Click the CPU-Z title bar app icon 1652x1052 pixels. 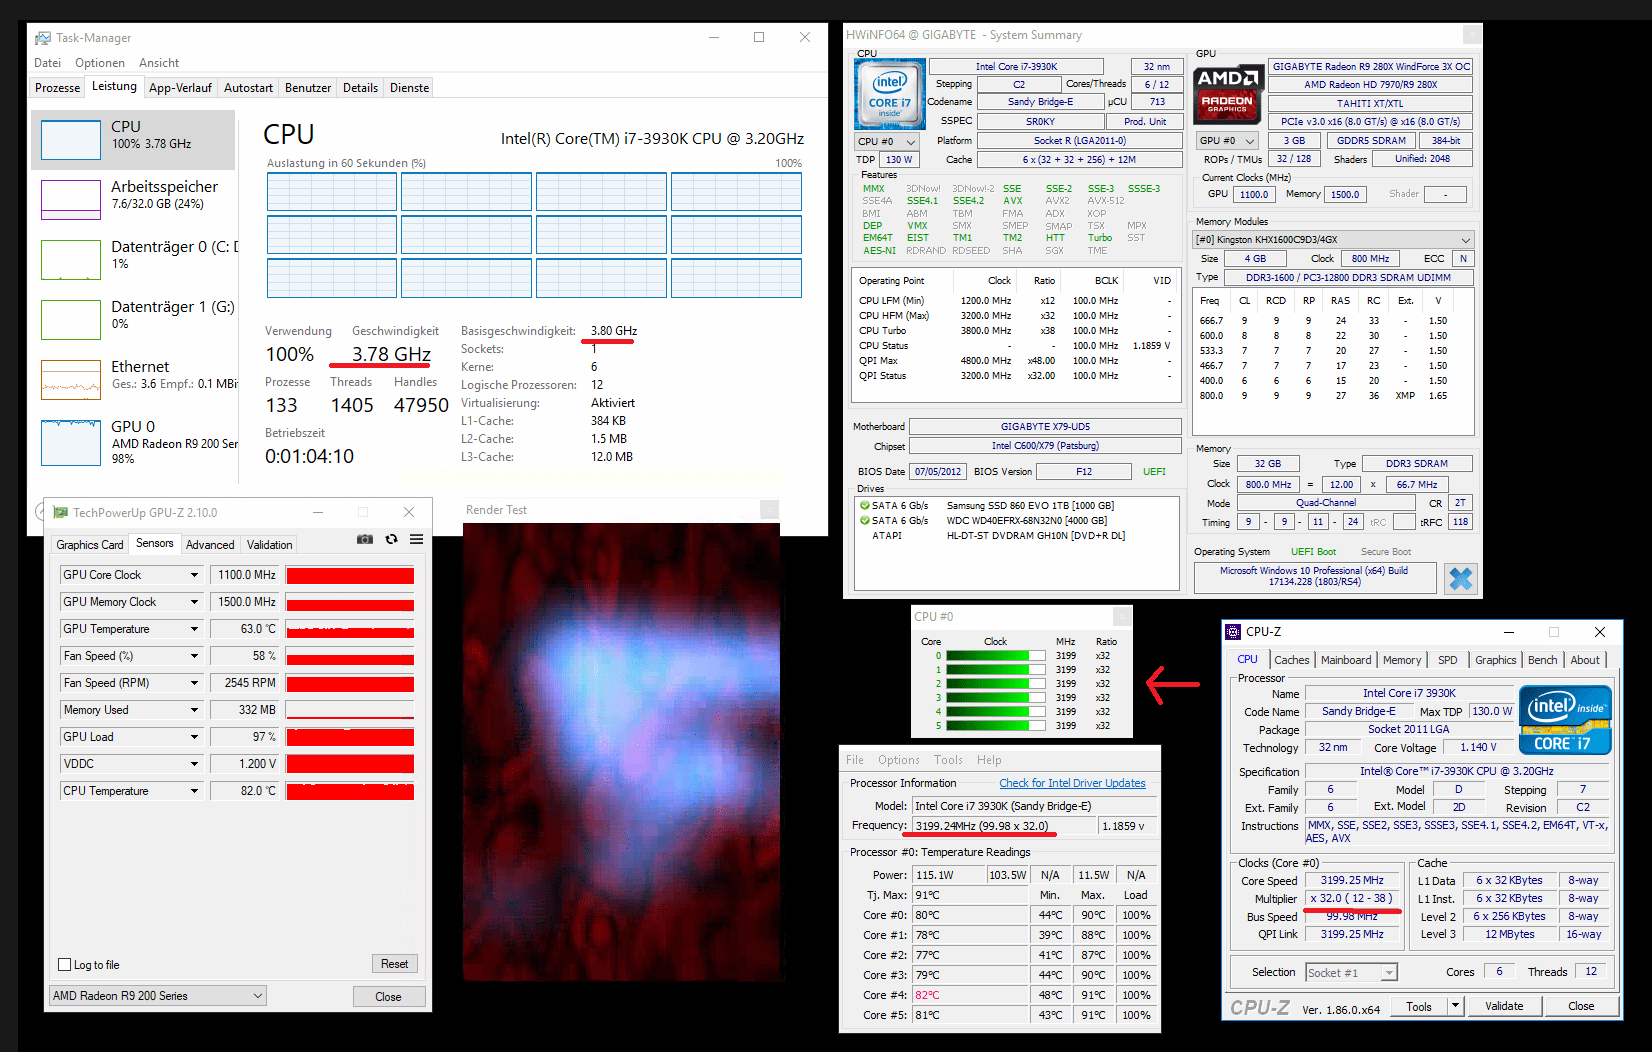coord(1234,632)
